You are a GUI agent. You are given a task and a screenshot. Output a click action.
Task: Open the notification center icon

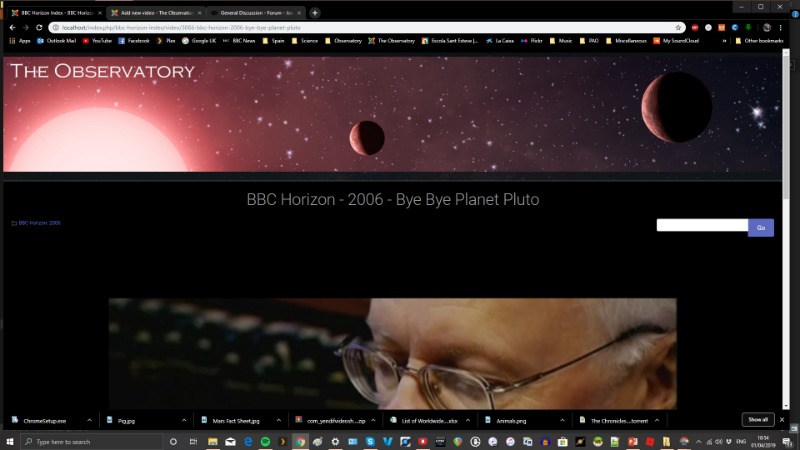click(788, 441)
